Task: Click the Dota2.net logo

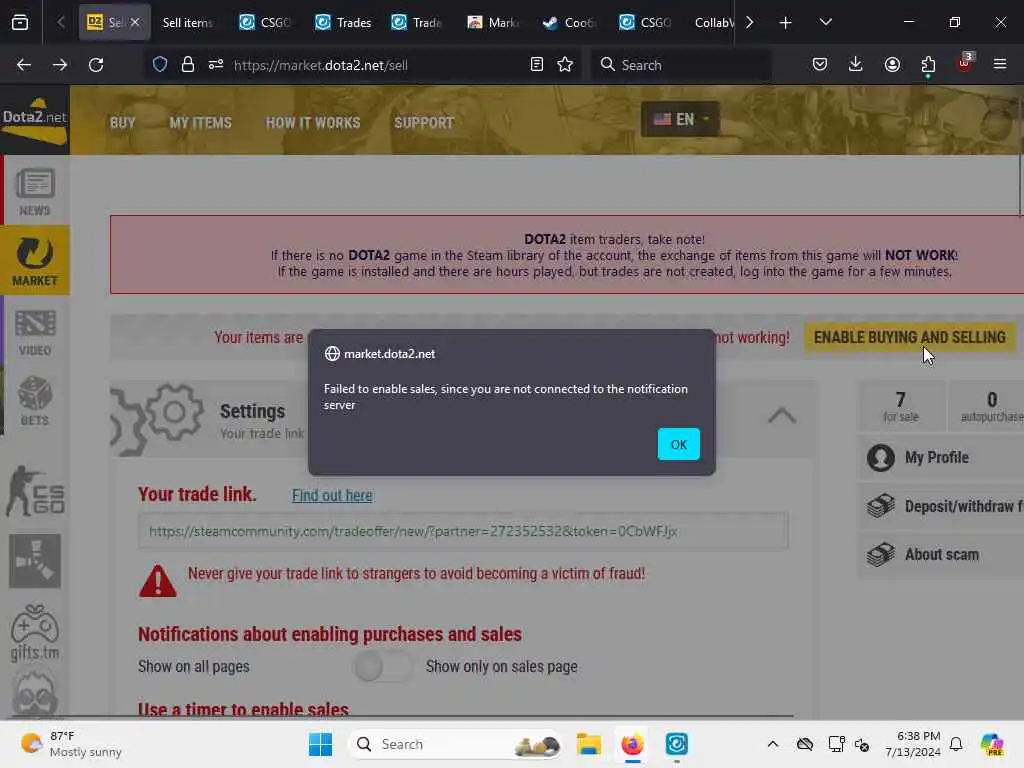Action: pos(35,120)
